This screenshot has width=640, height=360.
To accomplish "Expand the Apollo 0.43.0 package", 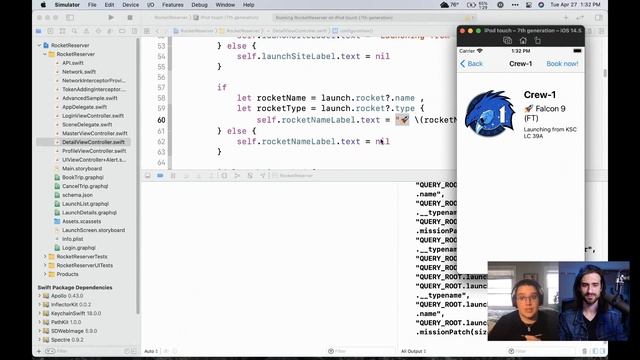I will tap(40, 296).
